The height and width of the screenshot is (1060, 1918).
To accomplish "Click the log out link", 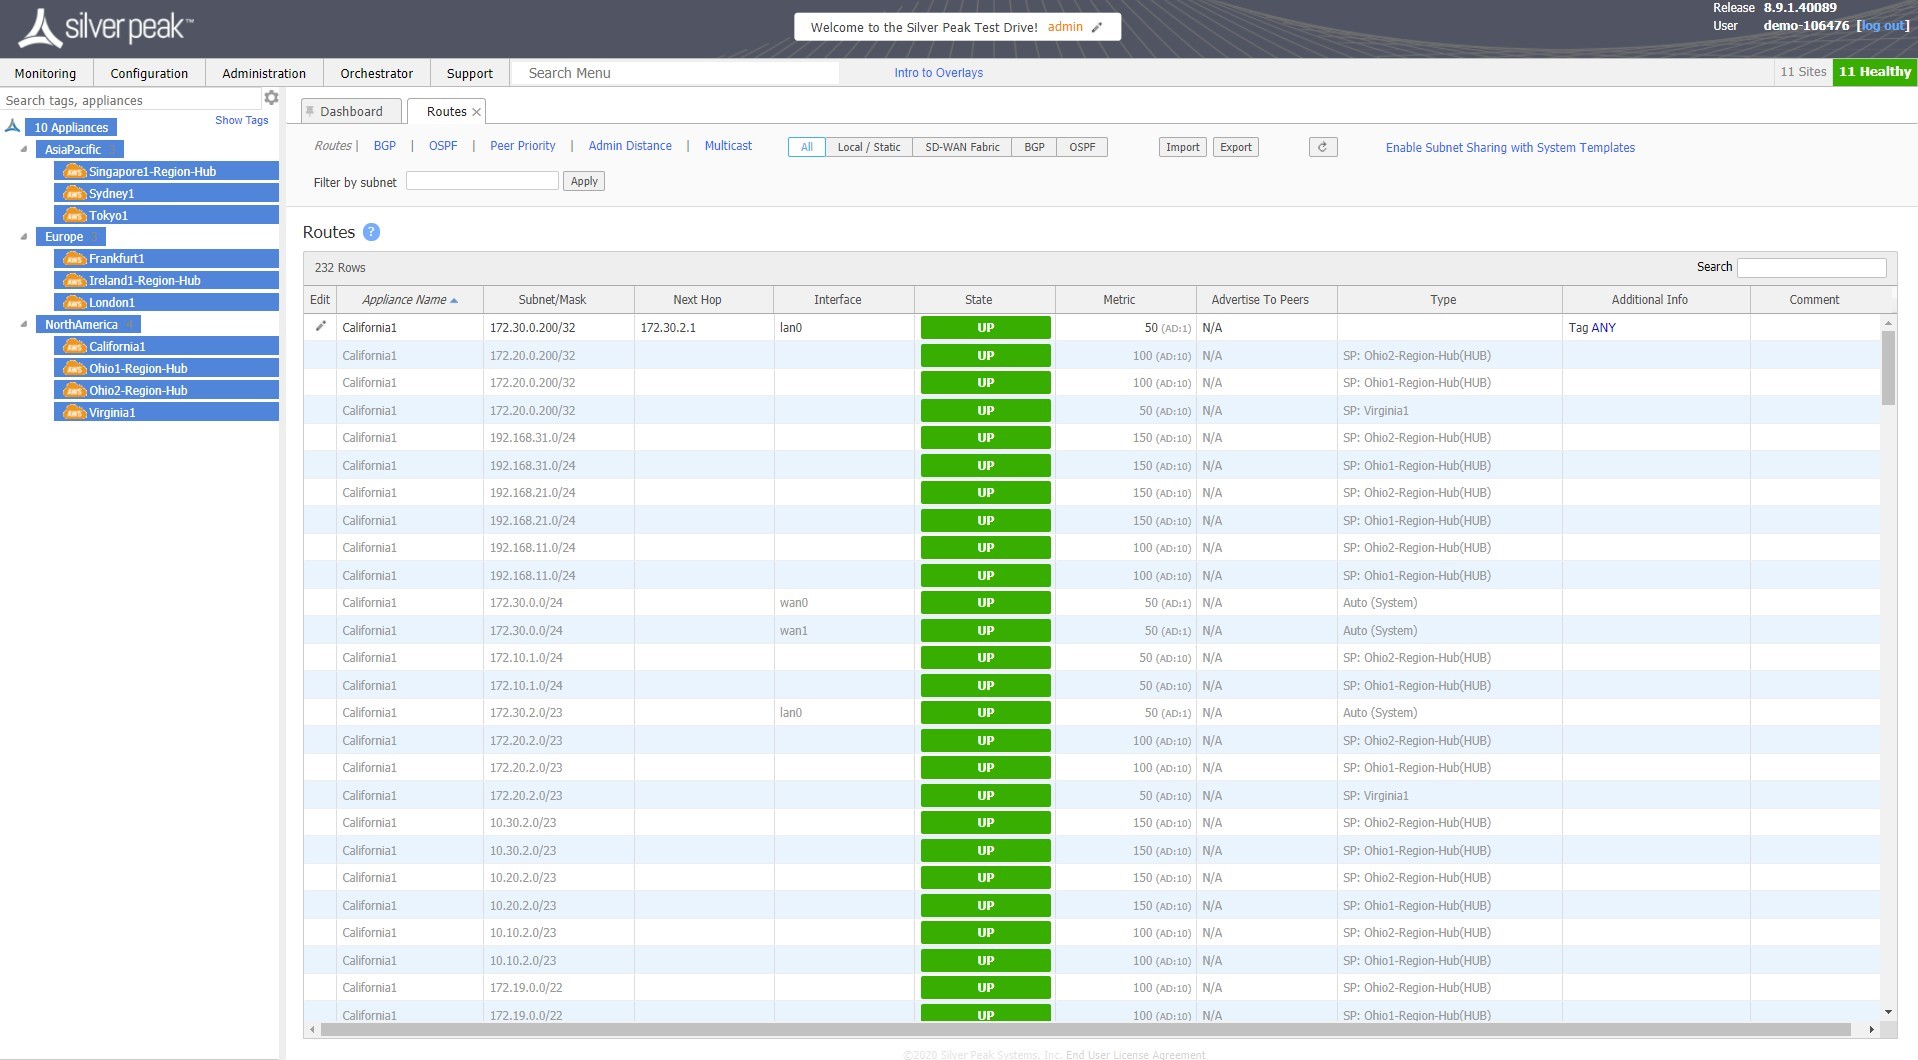I will (1883, 26).
